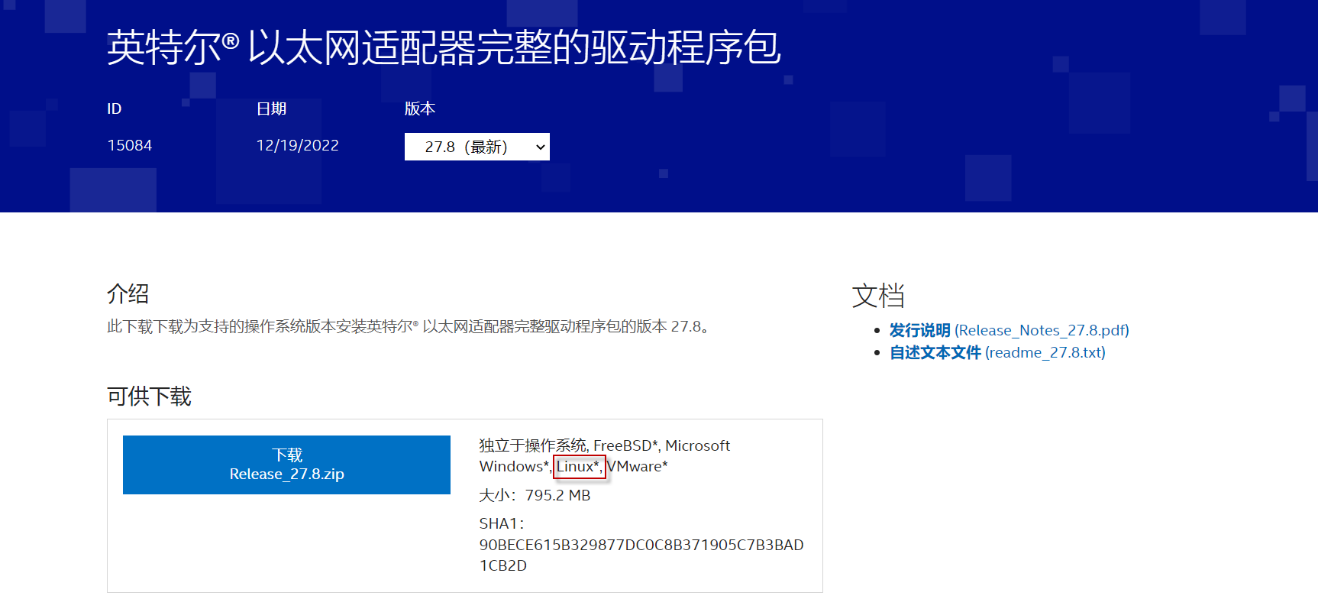Click the 介绍 section heading

click(128, 293)
